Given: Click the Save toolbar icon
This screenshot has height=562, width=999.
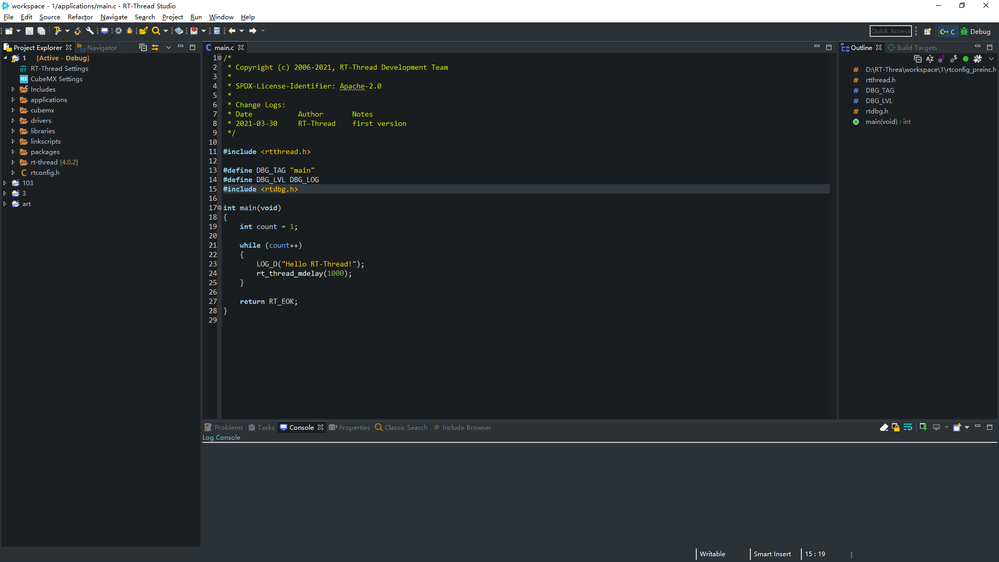Looking at the screenshot, I should point(29,31).
